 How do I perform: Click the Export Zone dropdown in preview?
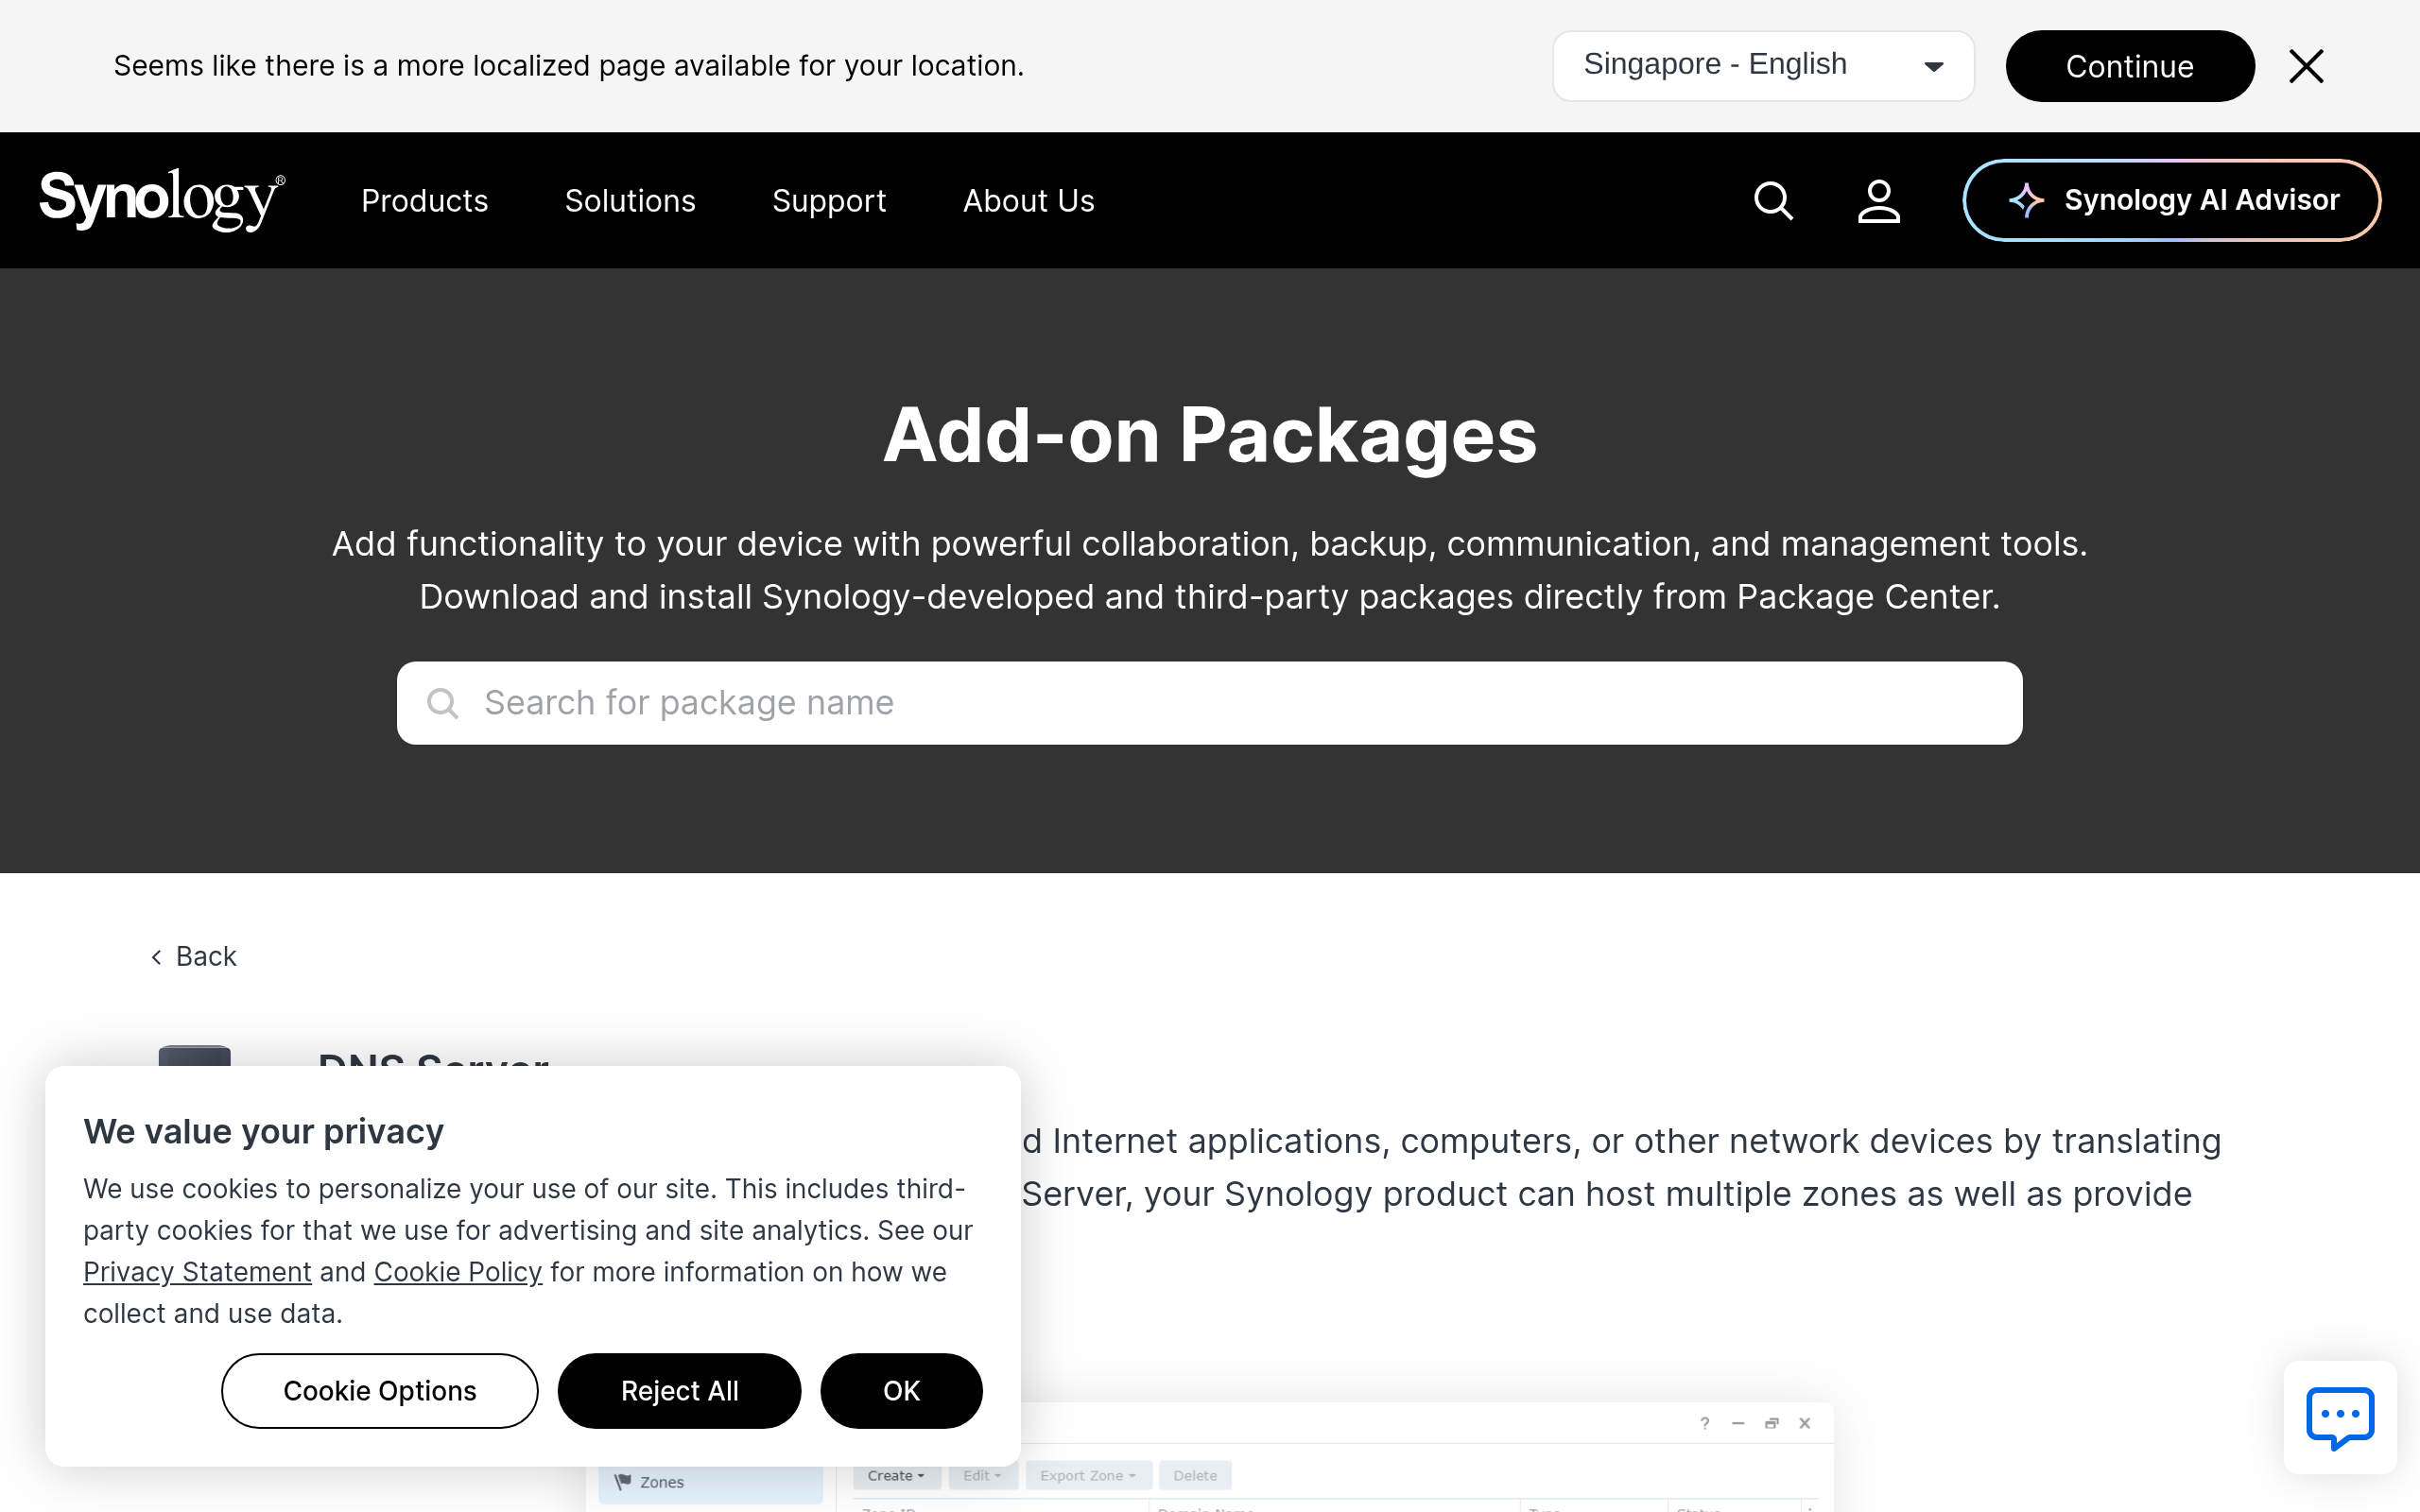click(1088, 1475)
